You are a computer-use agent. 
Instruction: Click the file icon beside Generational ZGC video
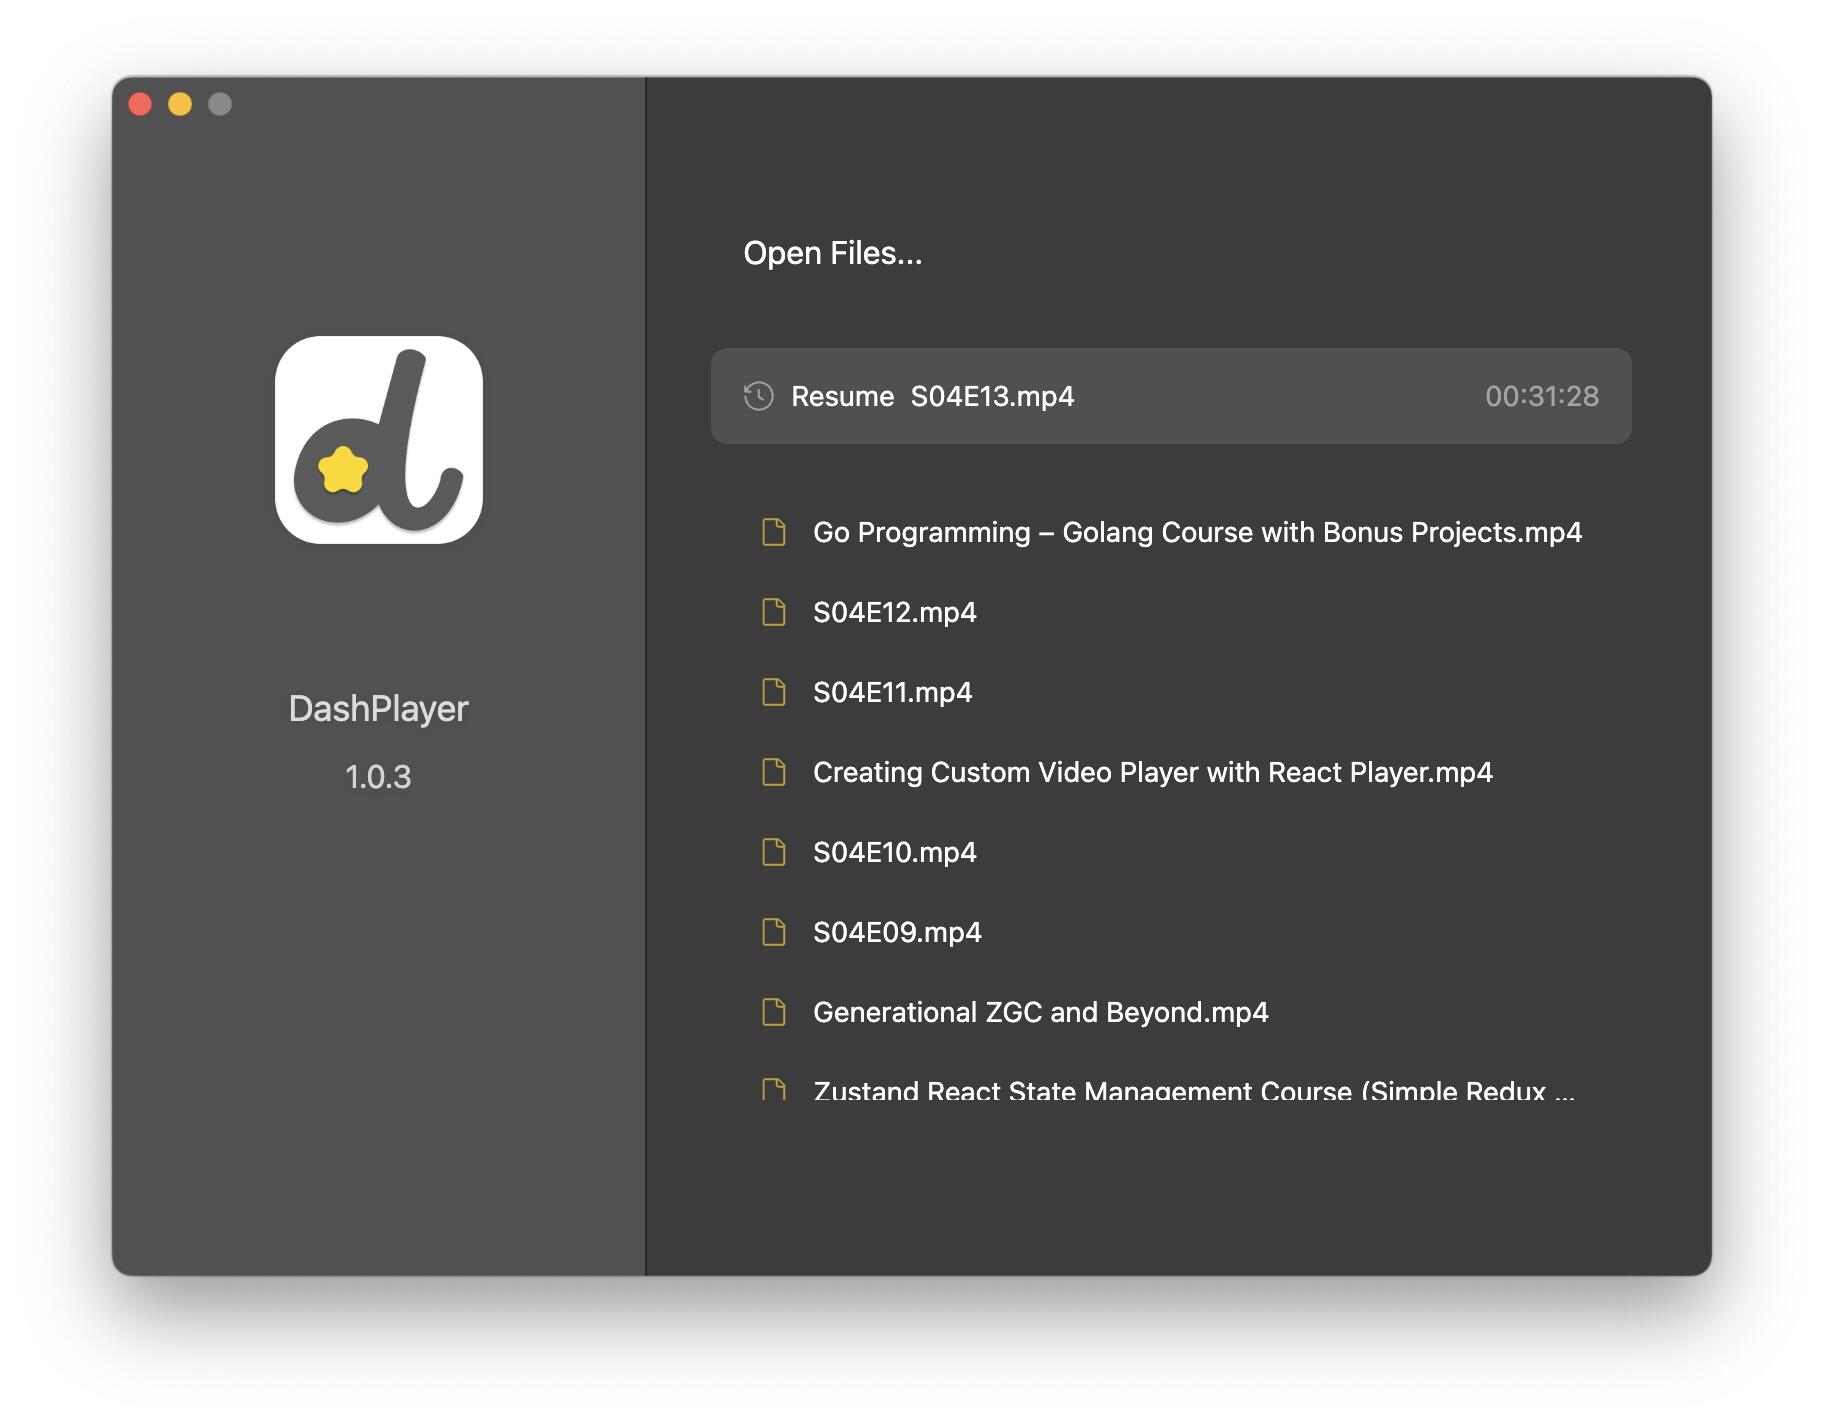772,1011
